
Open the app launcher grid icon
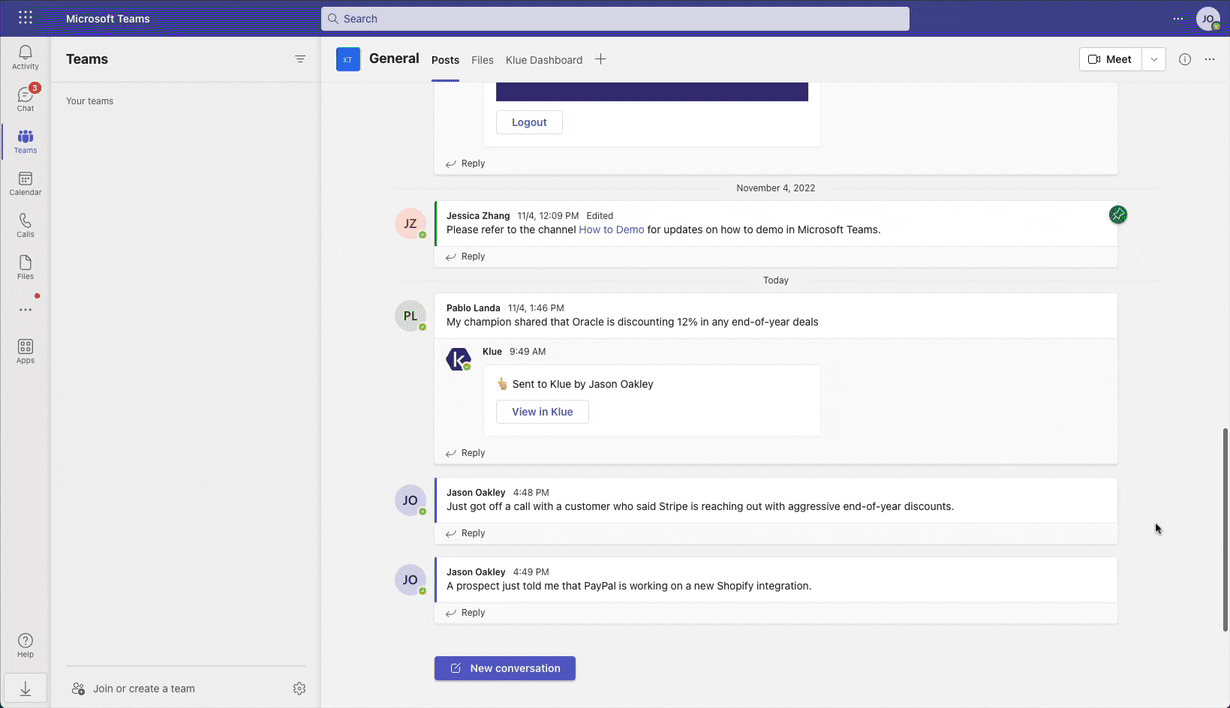tap(25, 18)
